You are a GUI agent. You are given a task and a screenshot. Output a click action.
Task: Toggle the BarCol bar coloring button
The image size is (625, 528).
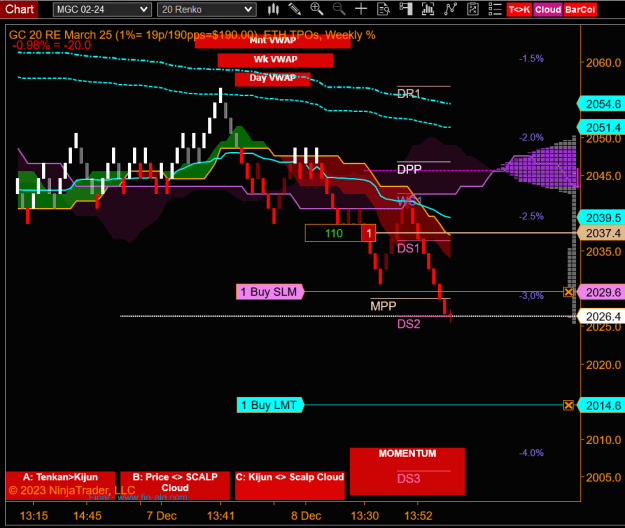click(x=580, y=10)
